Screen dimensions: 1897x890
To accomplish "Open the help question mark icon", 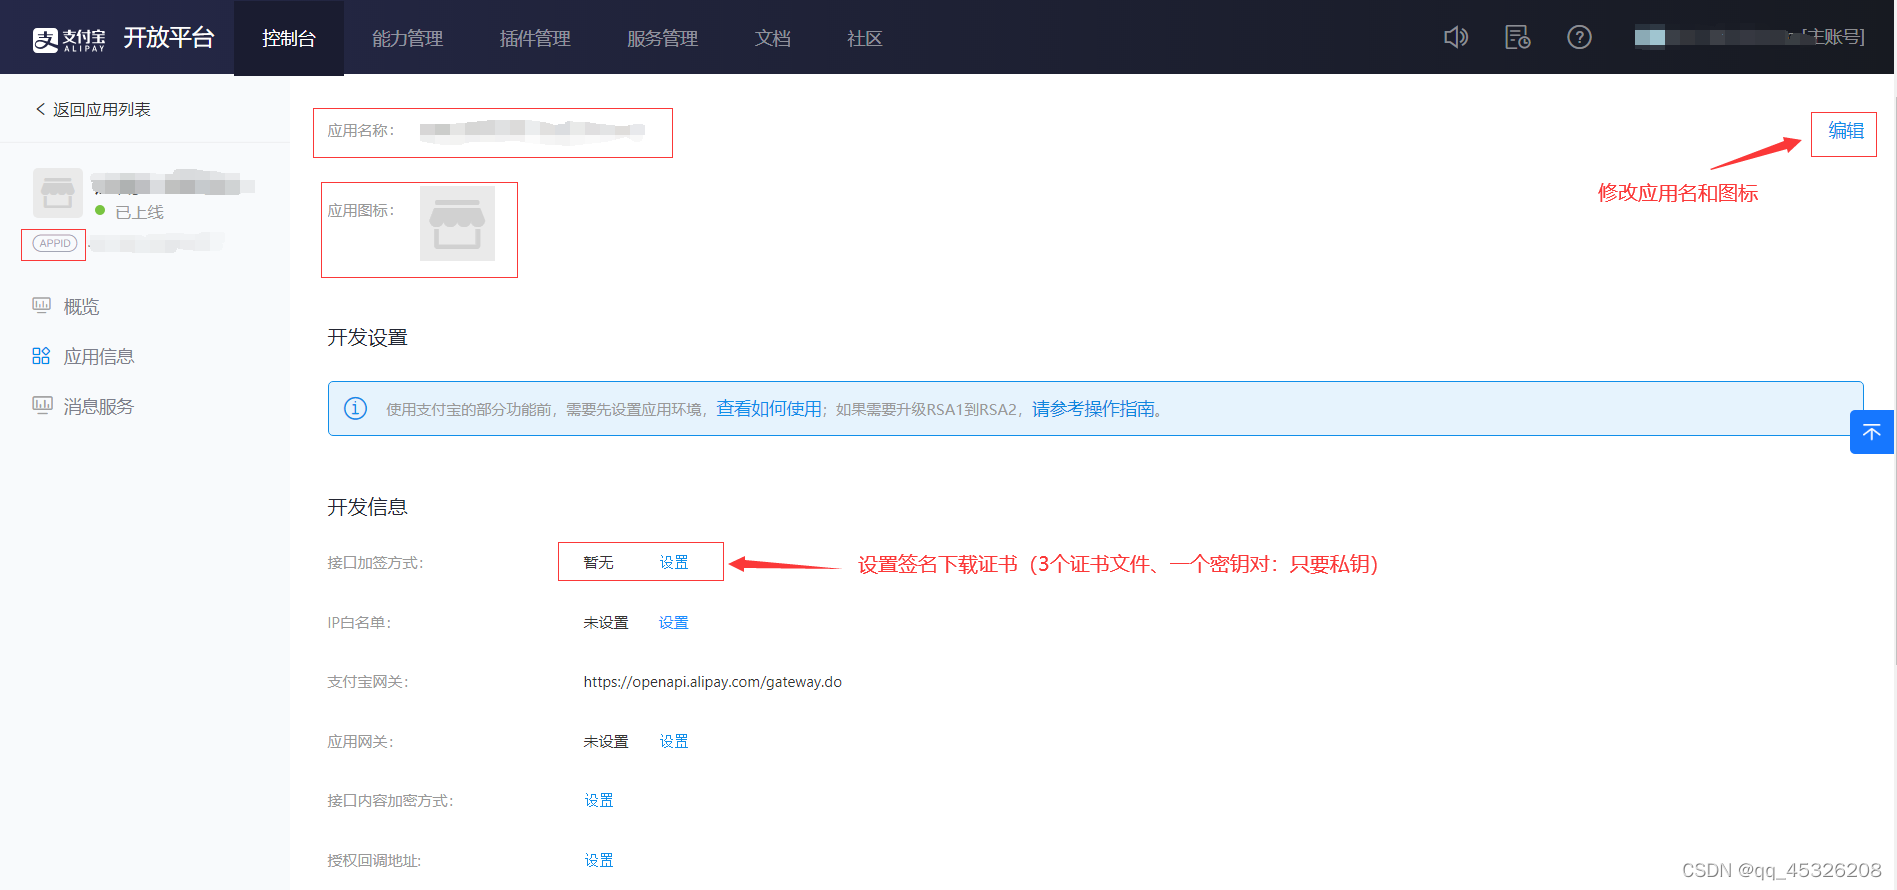I will point(1579,37).
